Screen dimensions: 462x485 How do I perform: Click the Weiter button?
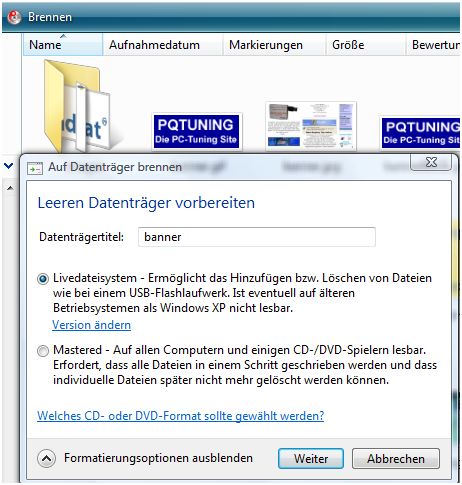click(311, 459)
